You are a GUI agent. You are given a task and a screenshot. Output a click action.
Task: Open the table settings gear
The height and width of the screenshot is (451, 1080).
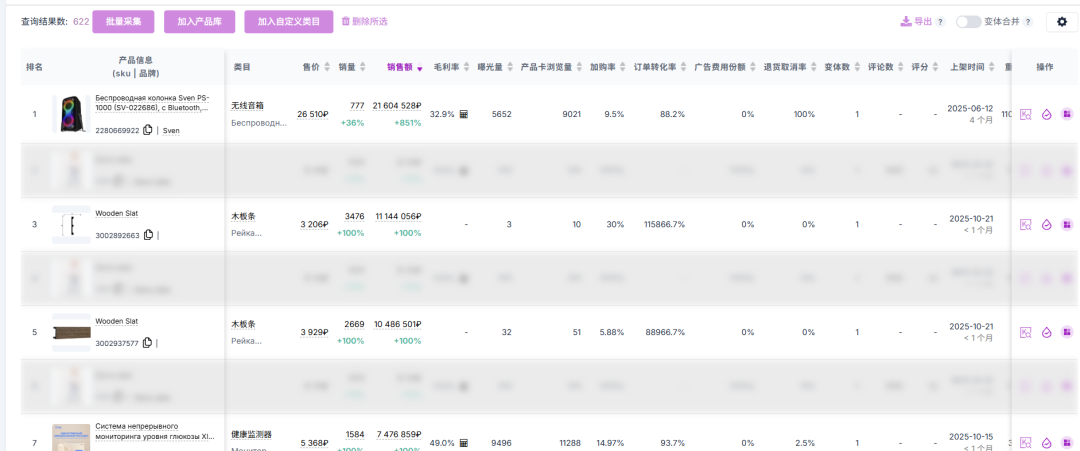(1062, 22)
